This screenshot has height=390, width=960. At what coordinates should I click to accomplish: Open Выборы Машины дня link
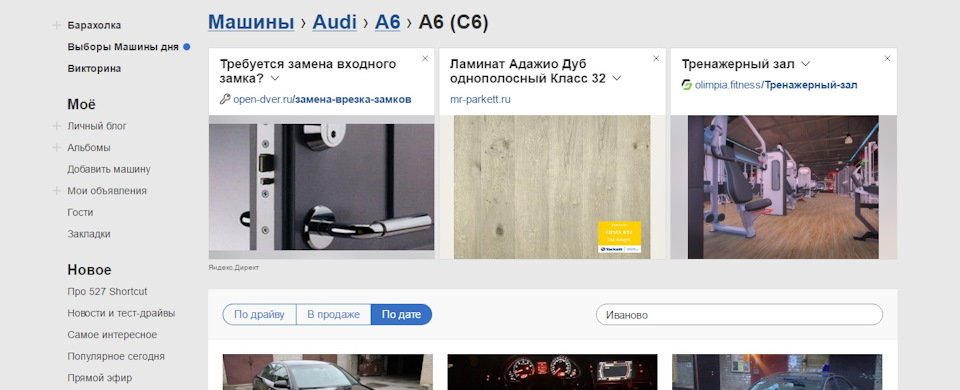coord(123,47)
